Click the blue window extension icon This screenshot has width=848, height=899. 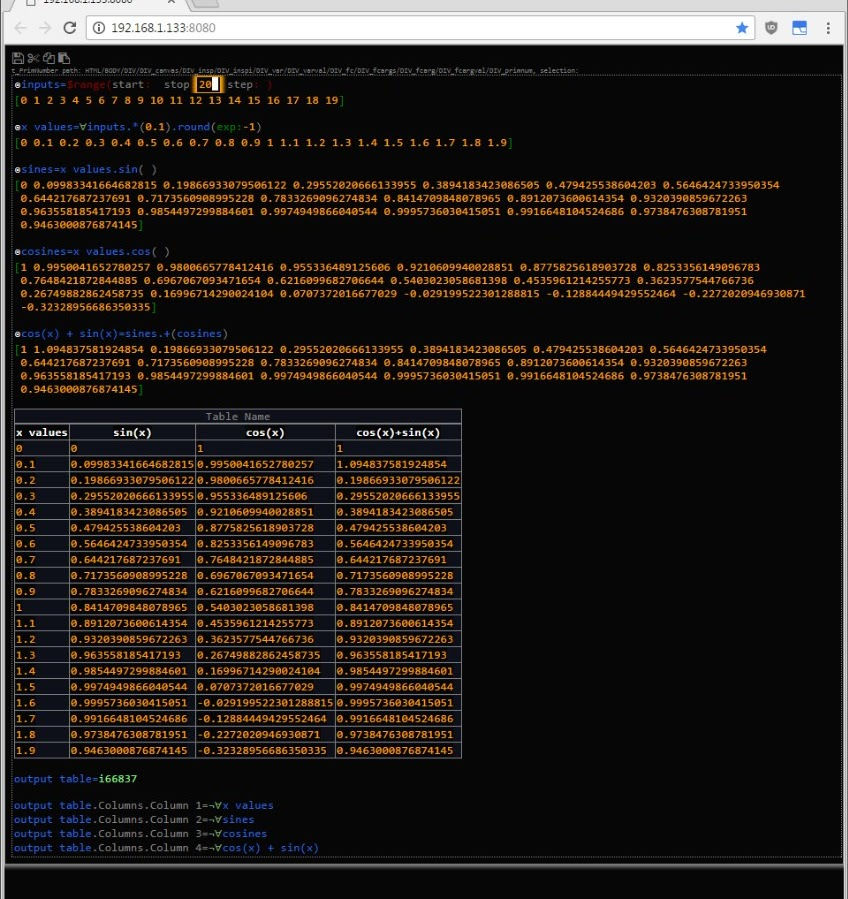[799, 28]
